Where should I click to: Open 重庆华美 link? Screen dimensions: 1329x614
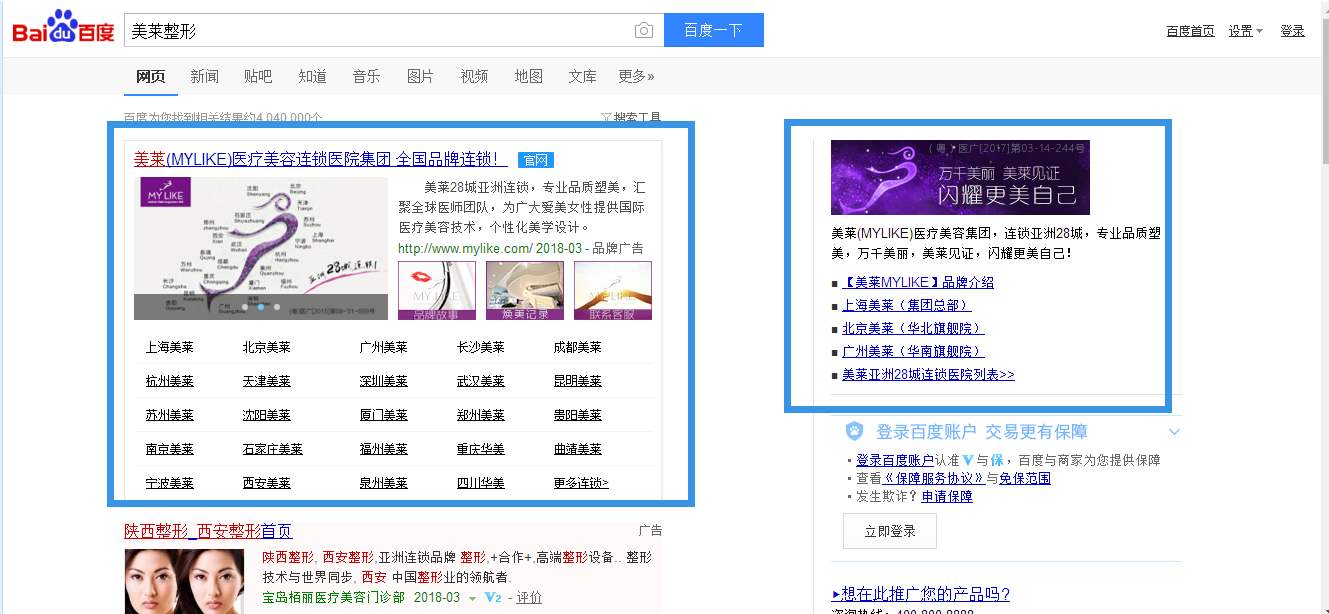pos(481,449)
